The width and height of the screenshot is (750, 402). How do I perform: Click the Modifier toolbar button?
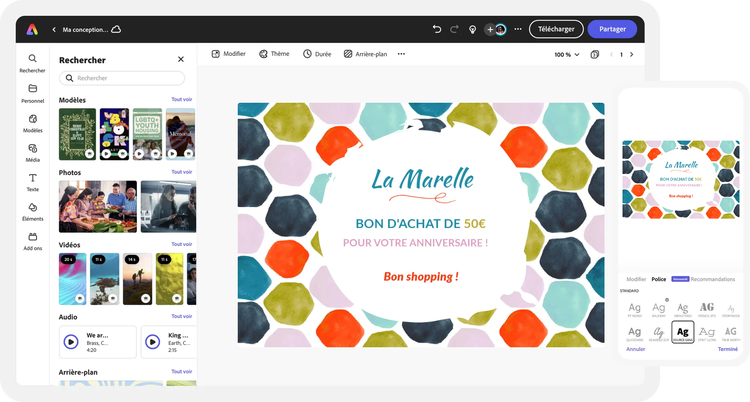(x=228, y=54)
